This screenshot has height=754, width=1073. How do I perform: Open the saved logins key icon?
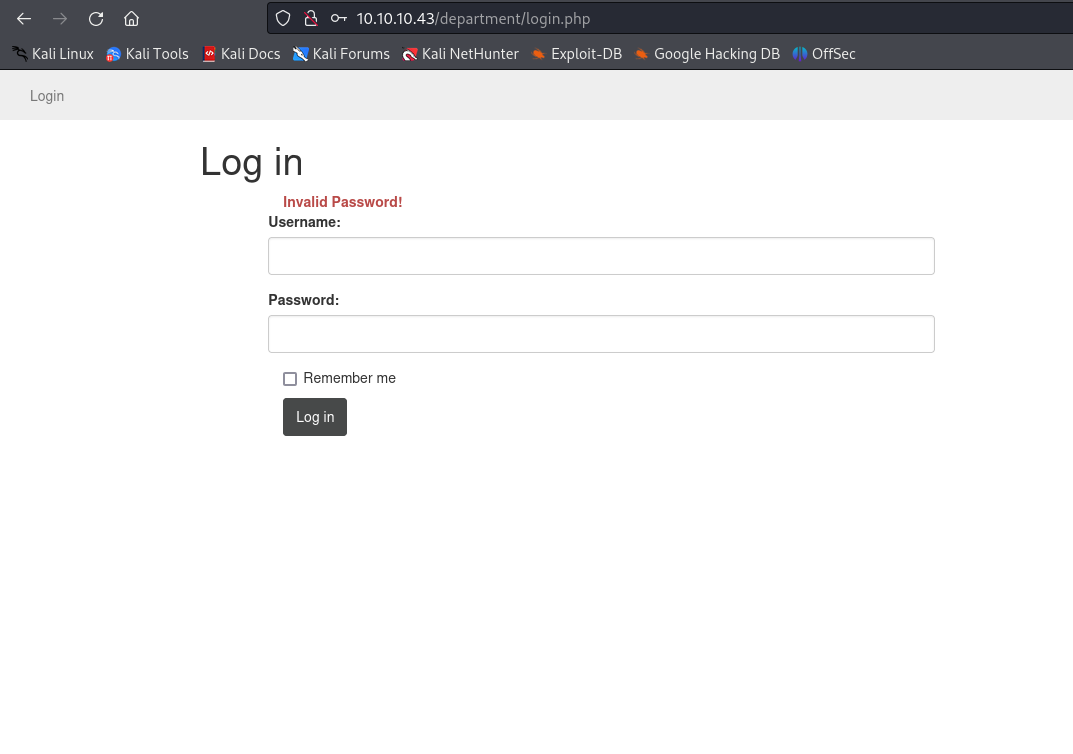339,19
